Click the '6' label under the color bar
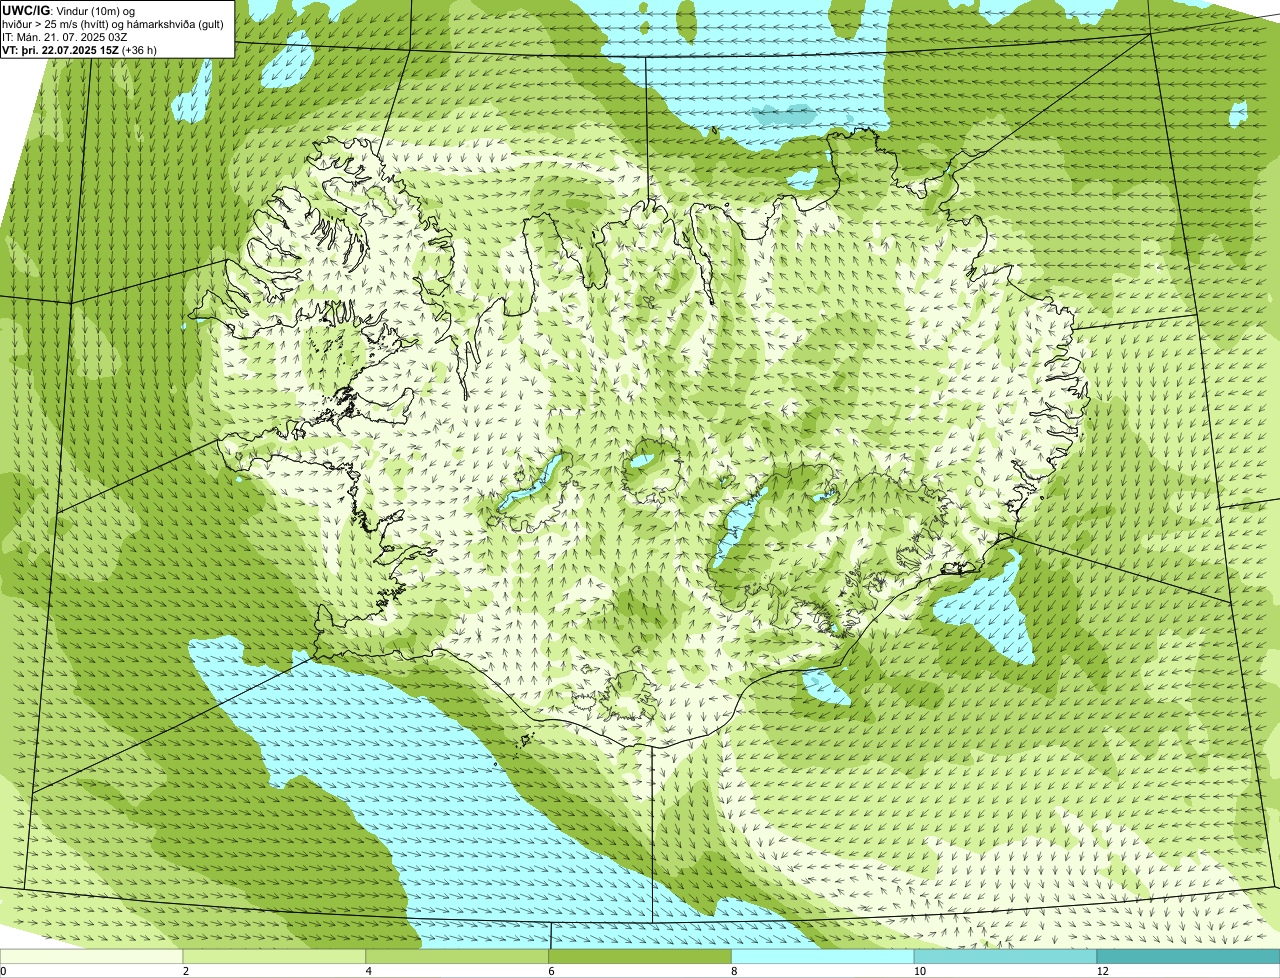This screenshot has width=1280, height=978. 551,972
